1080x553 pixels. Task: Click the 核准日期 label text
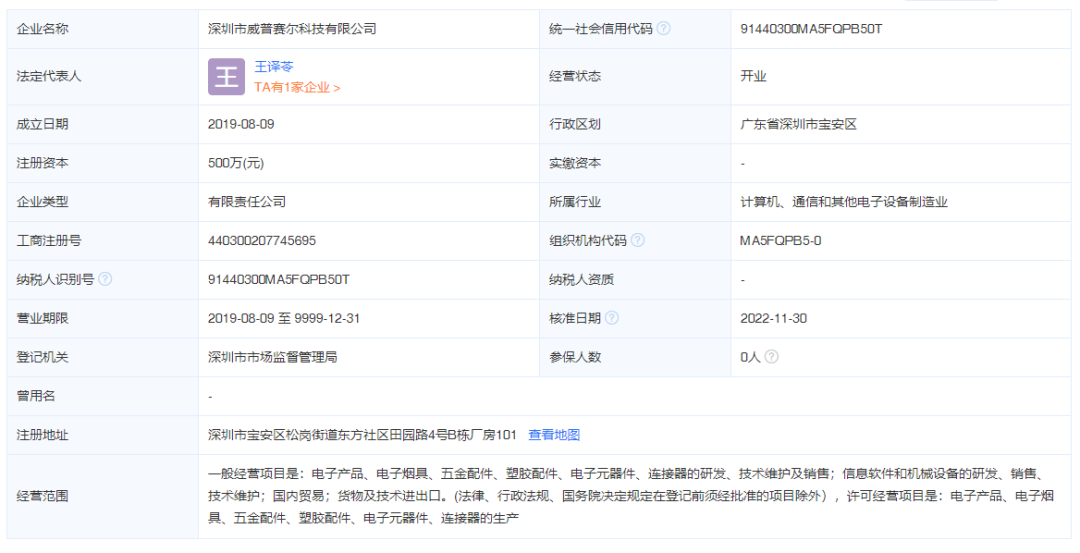click(x=575, y=318)
